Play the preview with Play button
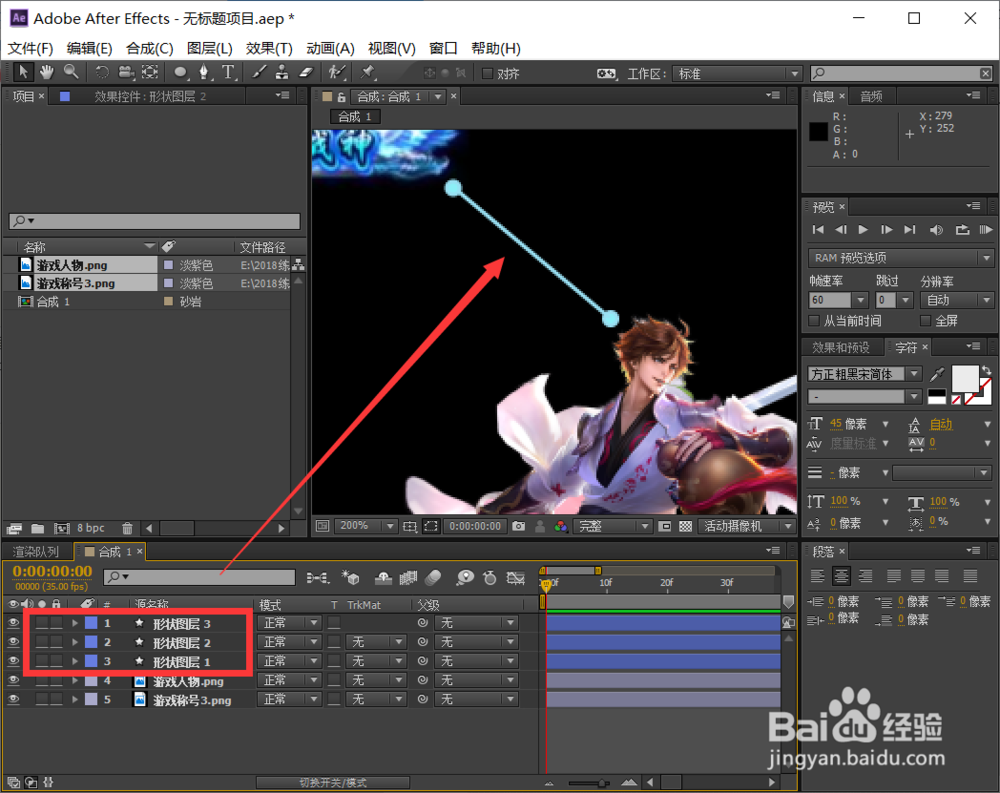The width and height of the screenshot is (1000, 793). pyautogui.click(x=863, y=230)
